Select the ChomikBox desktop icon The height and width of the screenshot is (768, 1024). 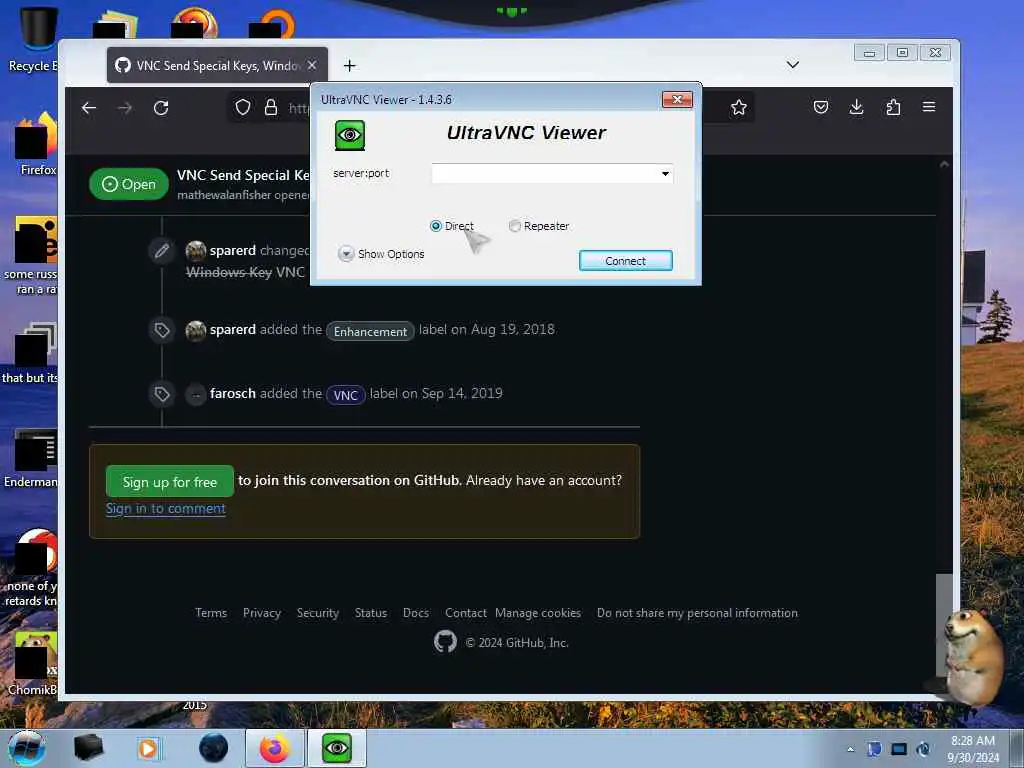pos(33,663)
